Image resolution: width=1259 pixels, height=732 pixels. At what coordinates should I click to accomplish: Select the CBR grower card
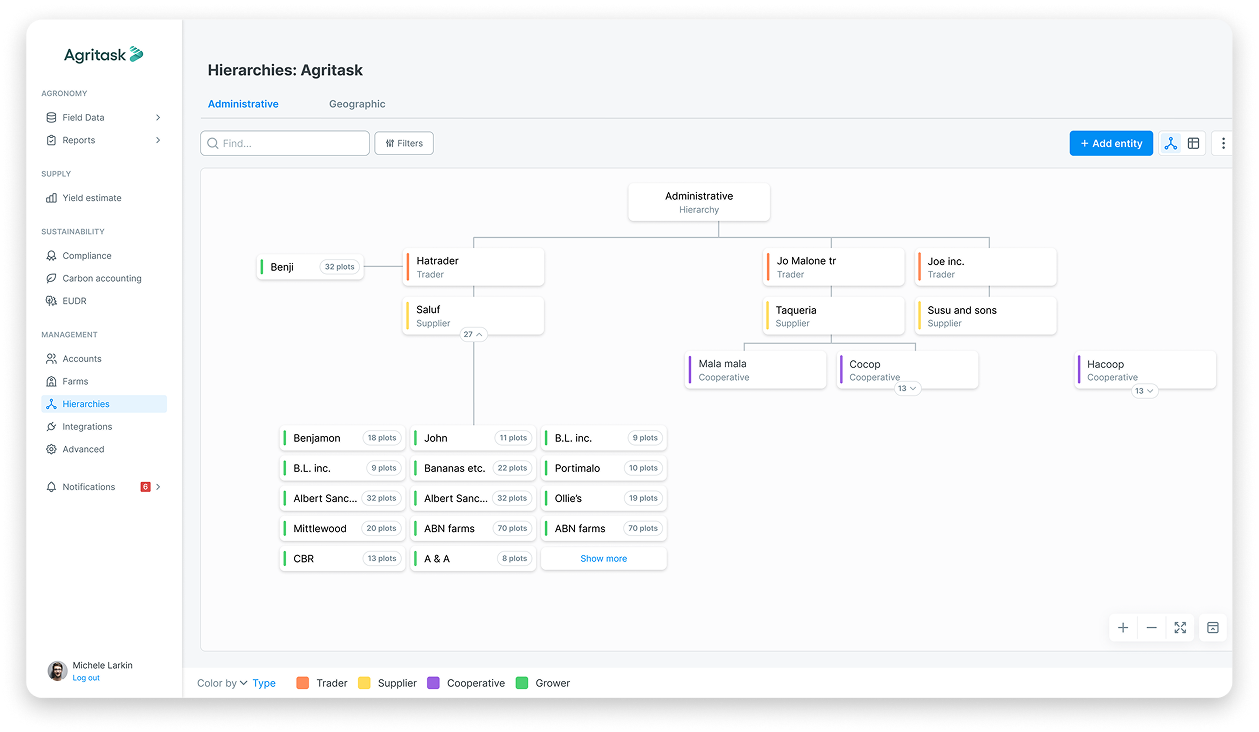click(343, 559)
